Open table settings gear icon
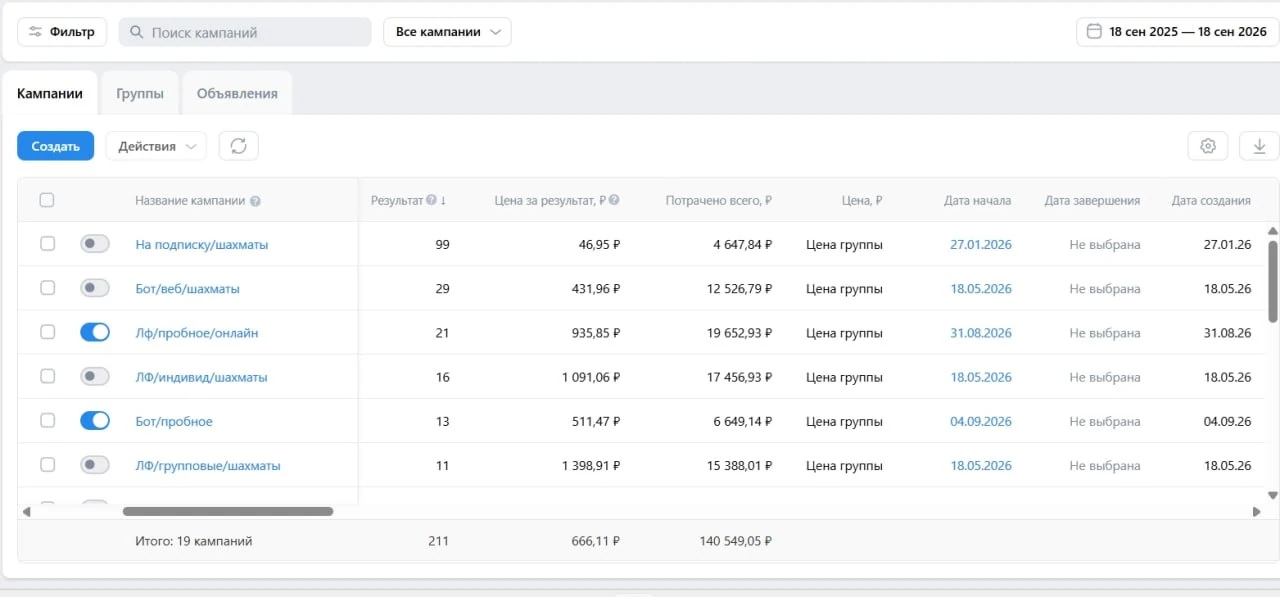This screenshot has width=1280, height=597. click(x=1208, y=146)
